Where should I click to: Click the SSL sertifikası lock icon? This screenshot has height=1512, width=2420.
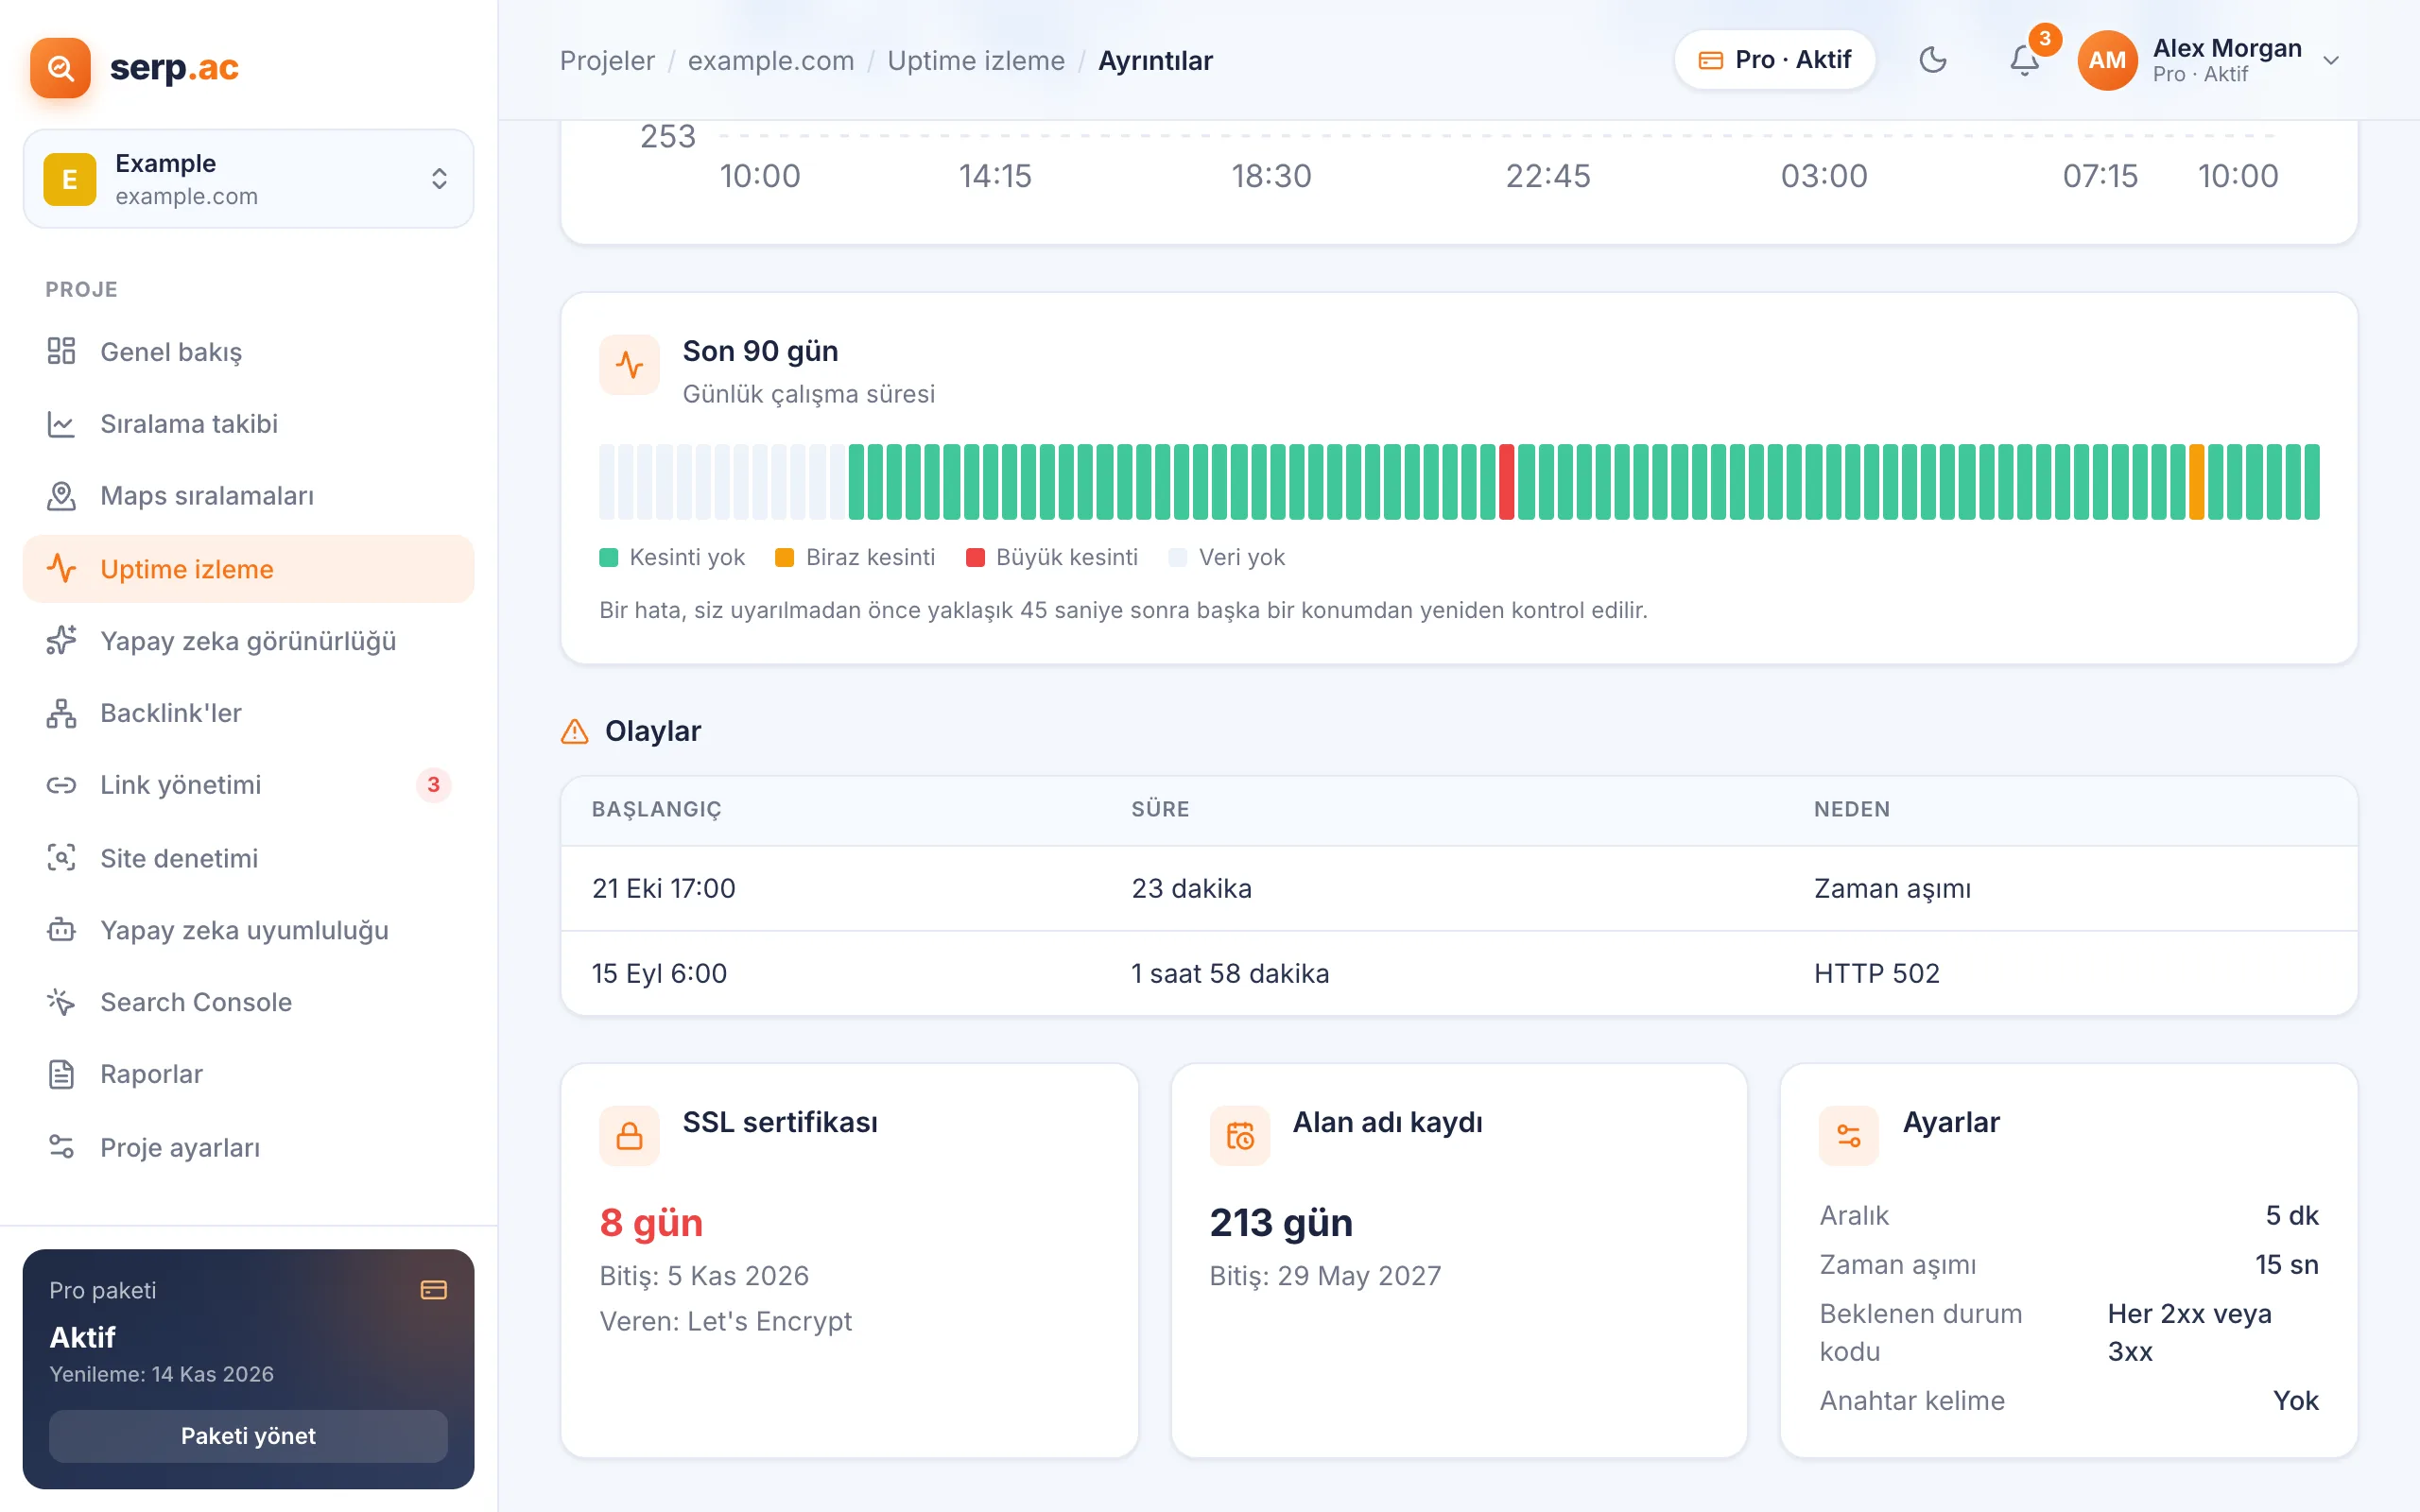point(629,1136)
